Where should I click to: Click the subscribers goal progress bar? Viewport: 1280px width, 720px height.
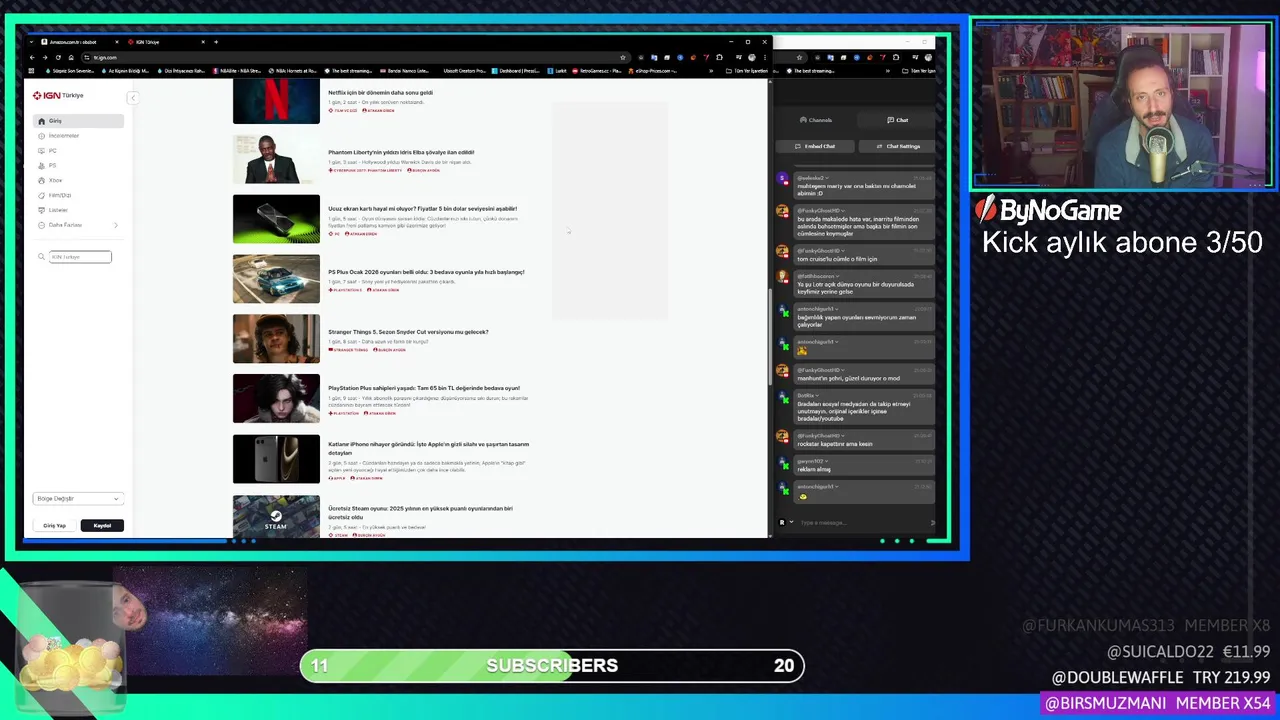552,665
